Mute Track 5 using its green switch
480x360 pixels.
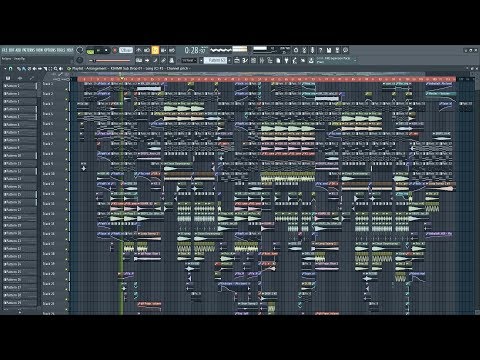pos(66,129)
